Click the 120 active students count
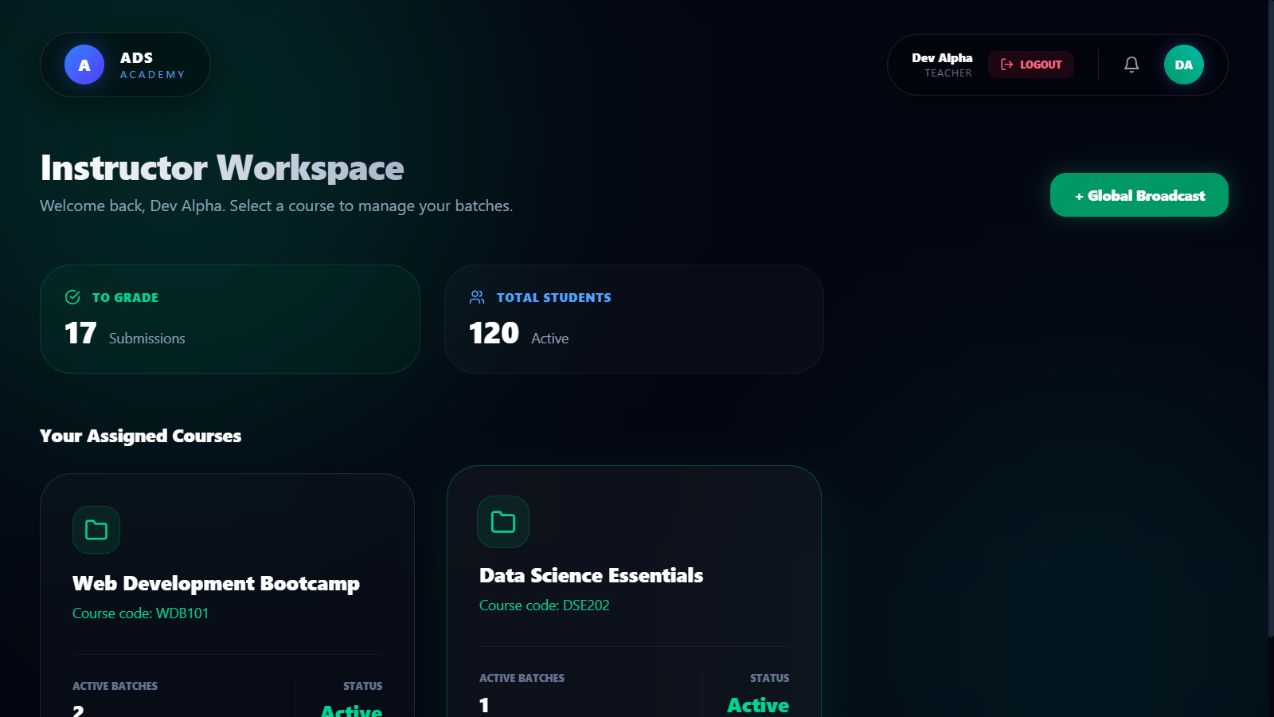The height and width of the screenshot is (717, 1274). (494, 333)
